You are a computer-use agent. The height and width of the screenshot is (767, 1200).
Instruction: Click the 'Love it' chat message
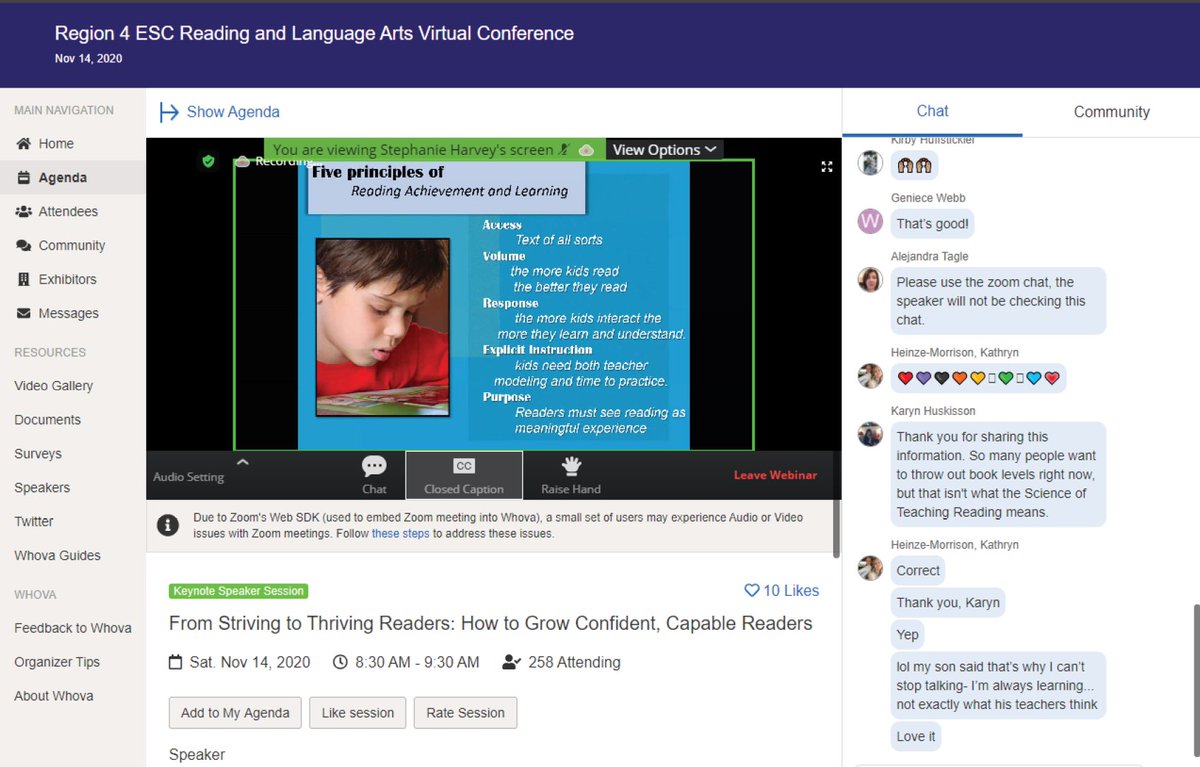pos(916,737)
